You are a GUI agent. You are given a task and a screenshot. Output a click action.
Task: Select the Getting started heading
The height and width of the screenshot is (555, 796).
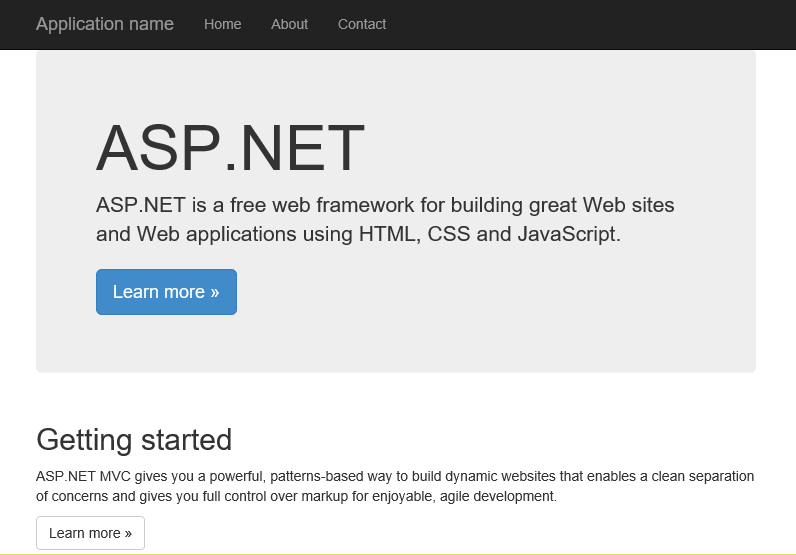coord(134,439)
